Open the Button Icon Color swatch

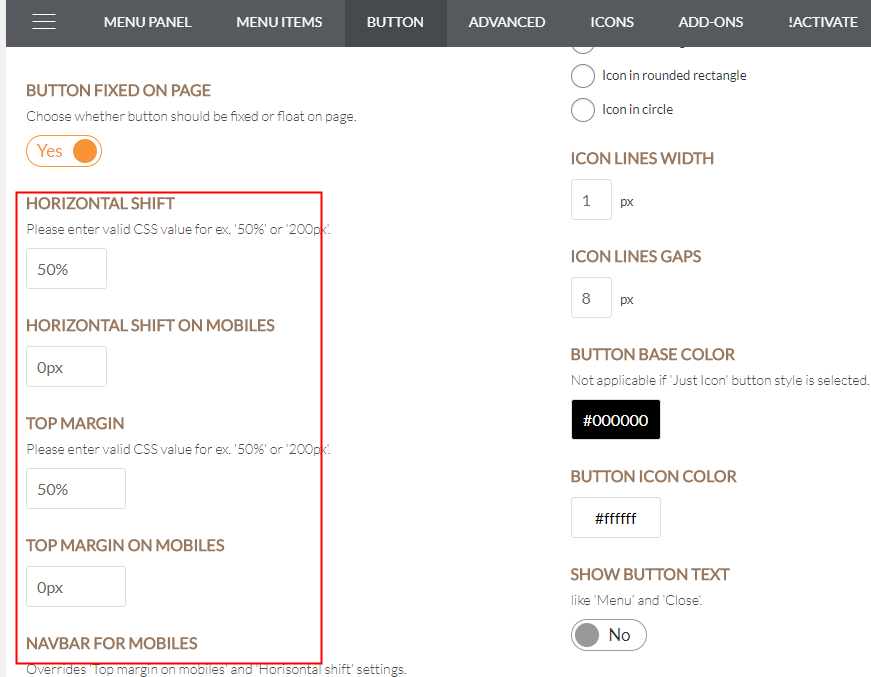click(x=615, y=518)
